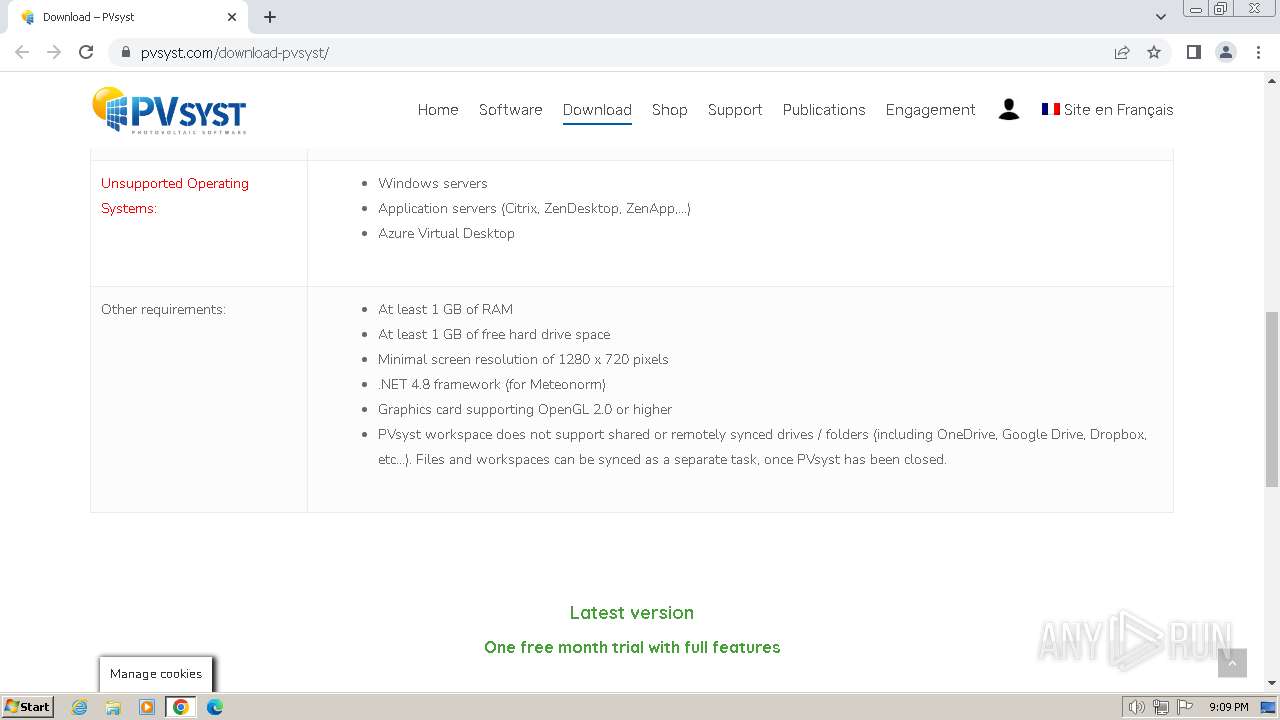Toggle the browser side panel
Screen dimensions: 1280x720
pyautogui.click(x=1193, y=52)
